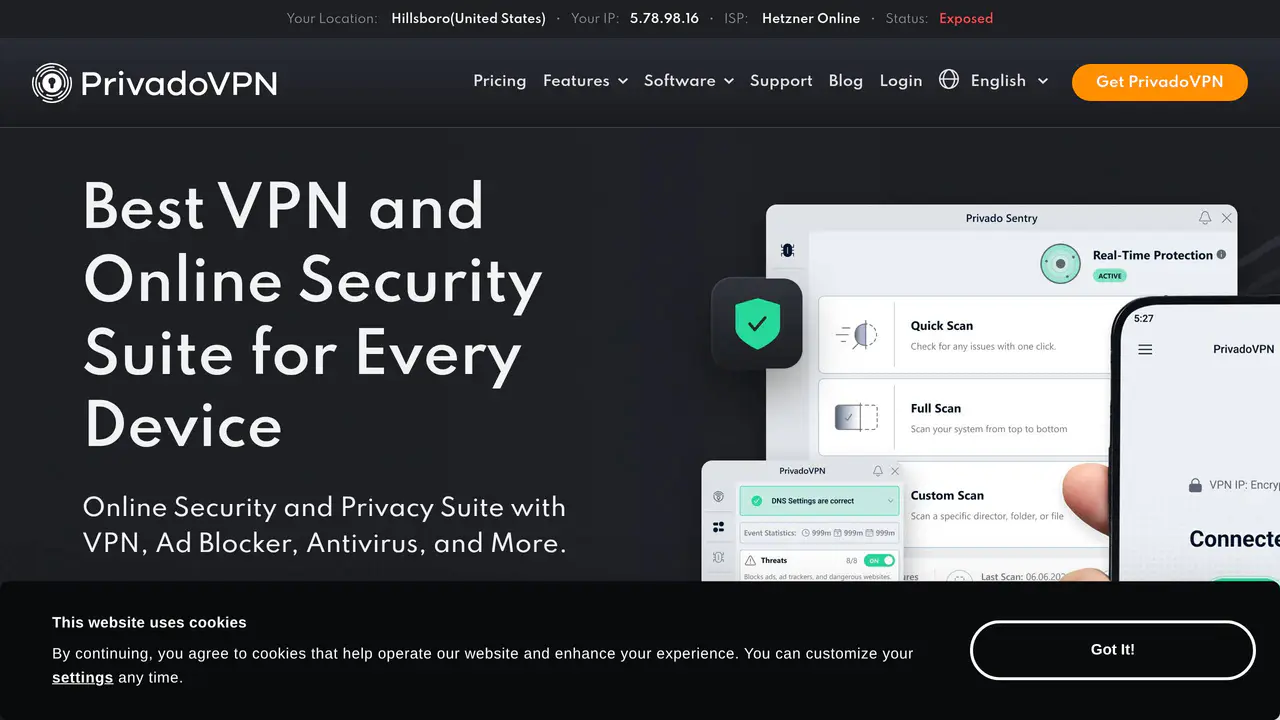
Task: Click the bug icon in Privado Sentry sidebar
Action: (787, 250)
